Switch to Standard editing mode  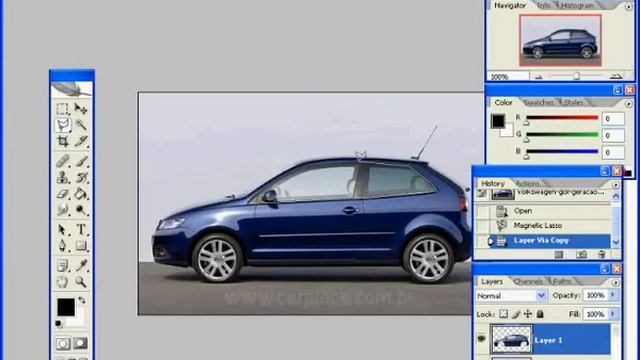coord(62,343)
